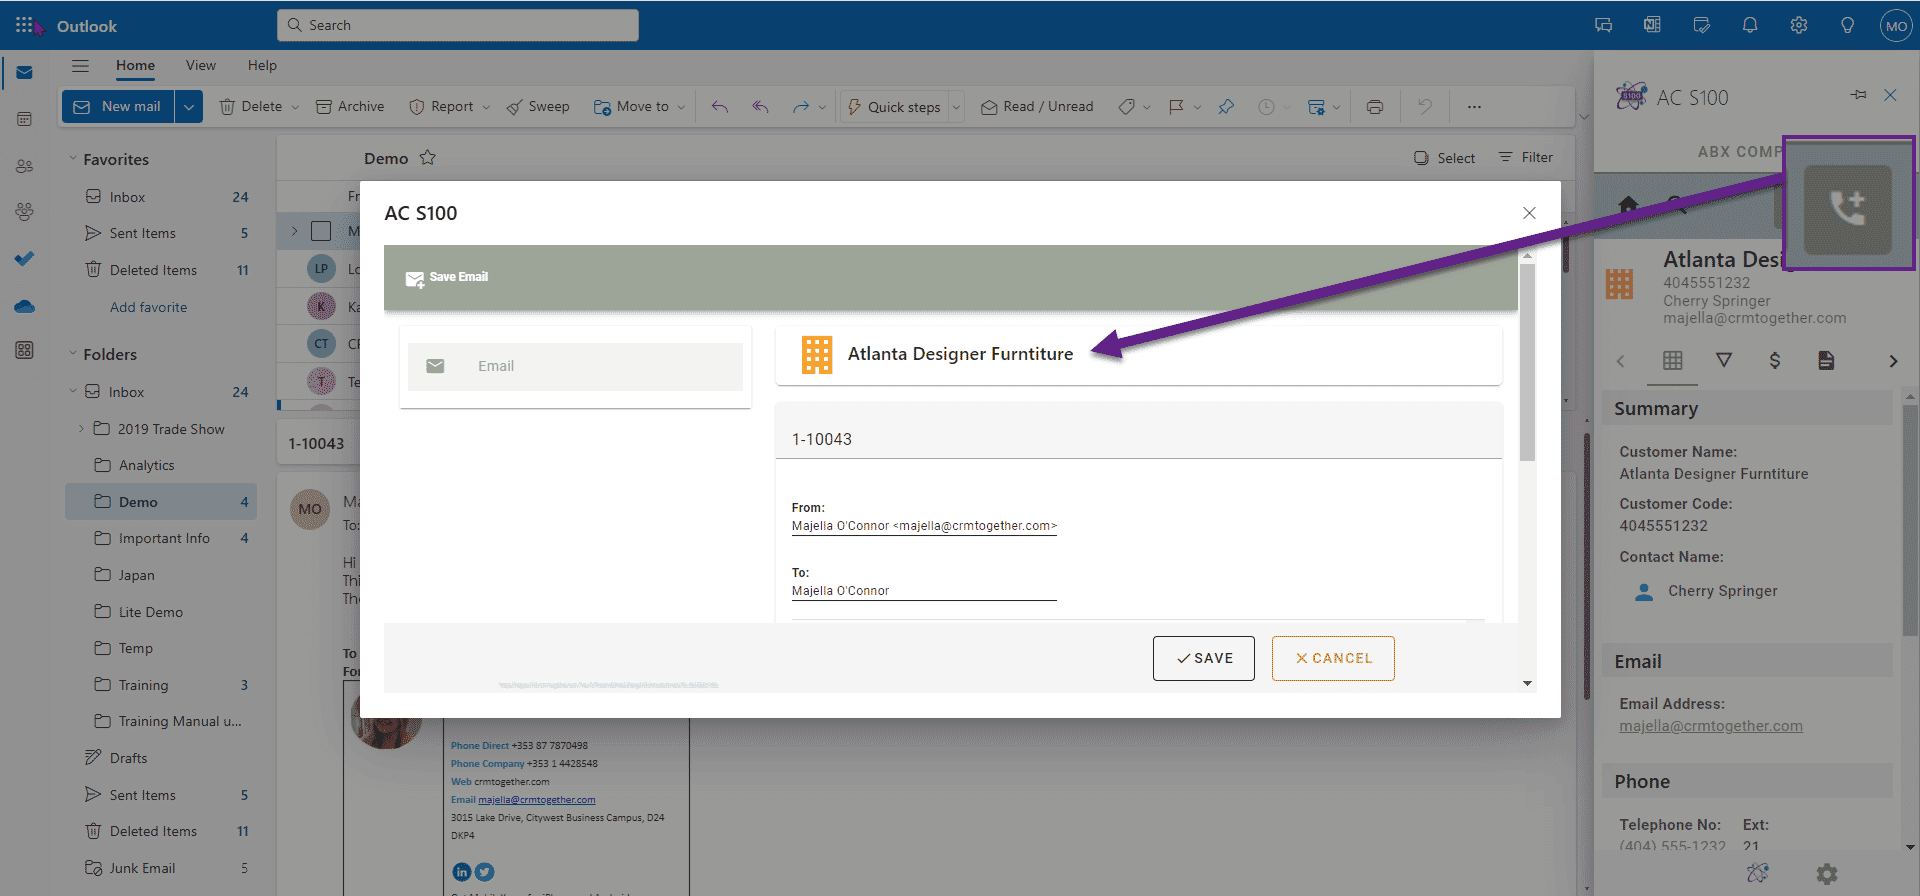Expand the New mail dropdown arrow
The image size is (1920, 896).
189,107
